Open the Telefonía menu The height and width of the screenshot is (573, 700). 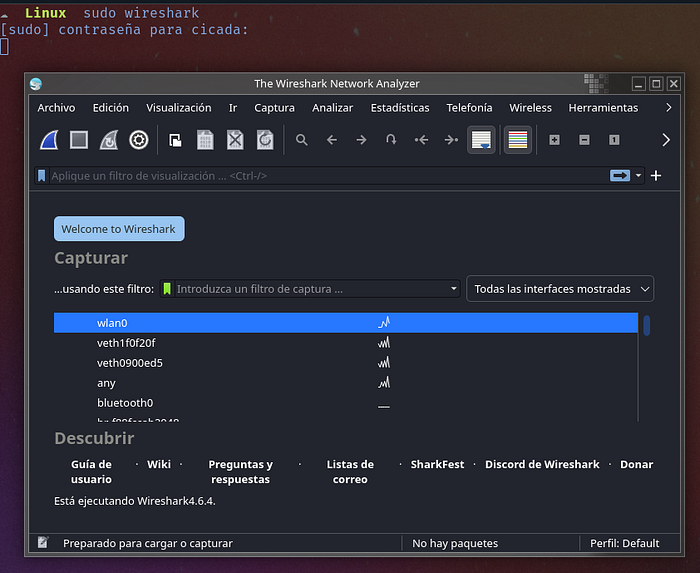pyautogui.click(x=469, y=108)
